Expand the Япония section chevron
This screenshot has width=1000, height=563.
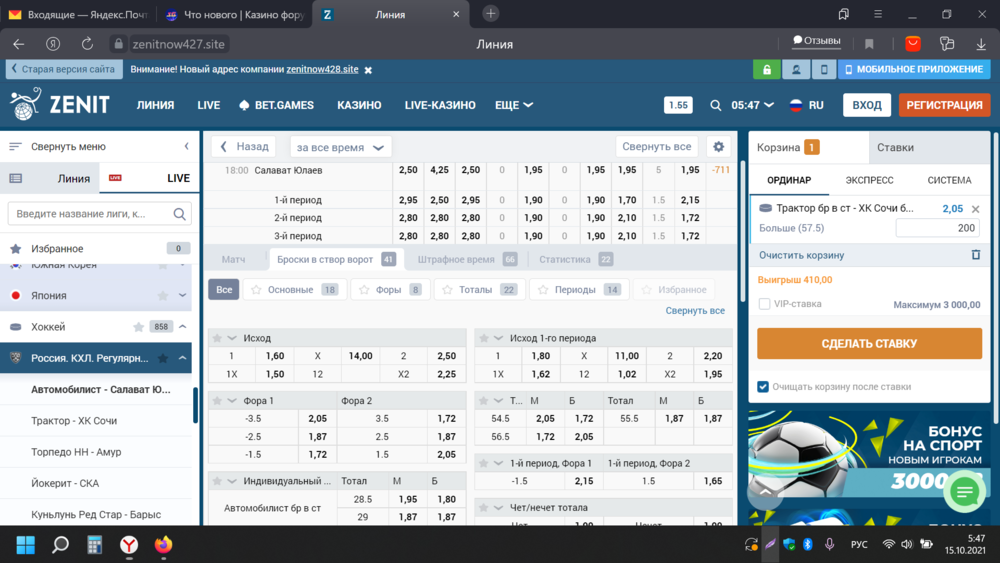(183, 295)
